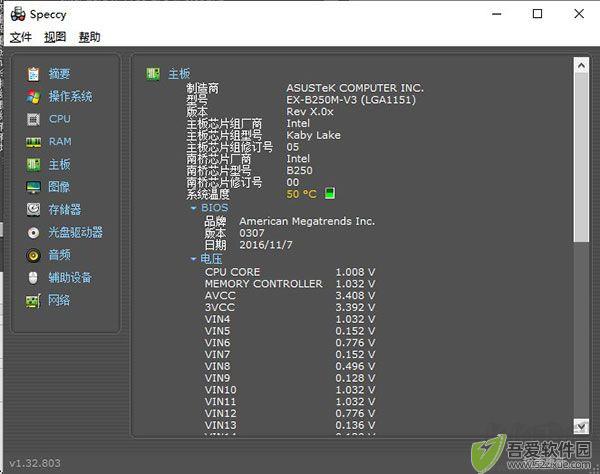The height and width of the screenshot is (474, 600).
Task: Open the 文件 menu
Action: 21,37
